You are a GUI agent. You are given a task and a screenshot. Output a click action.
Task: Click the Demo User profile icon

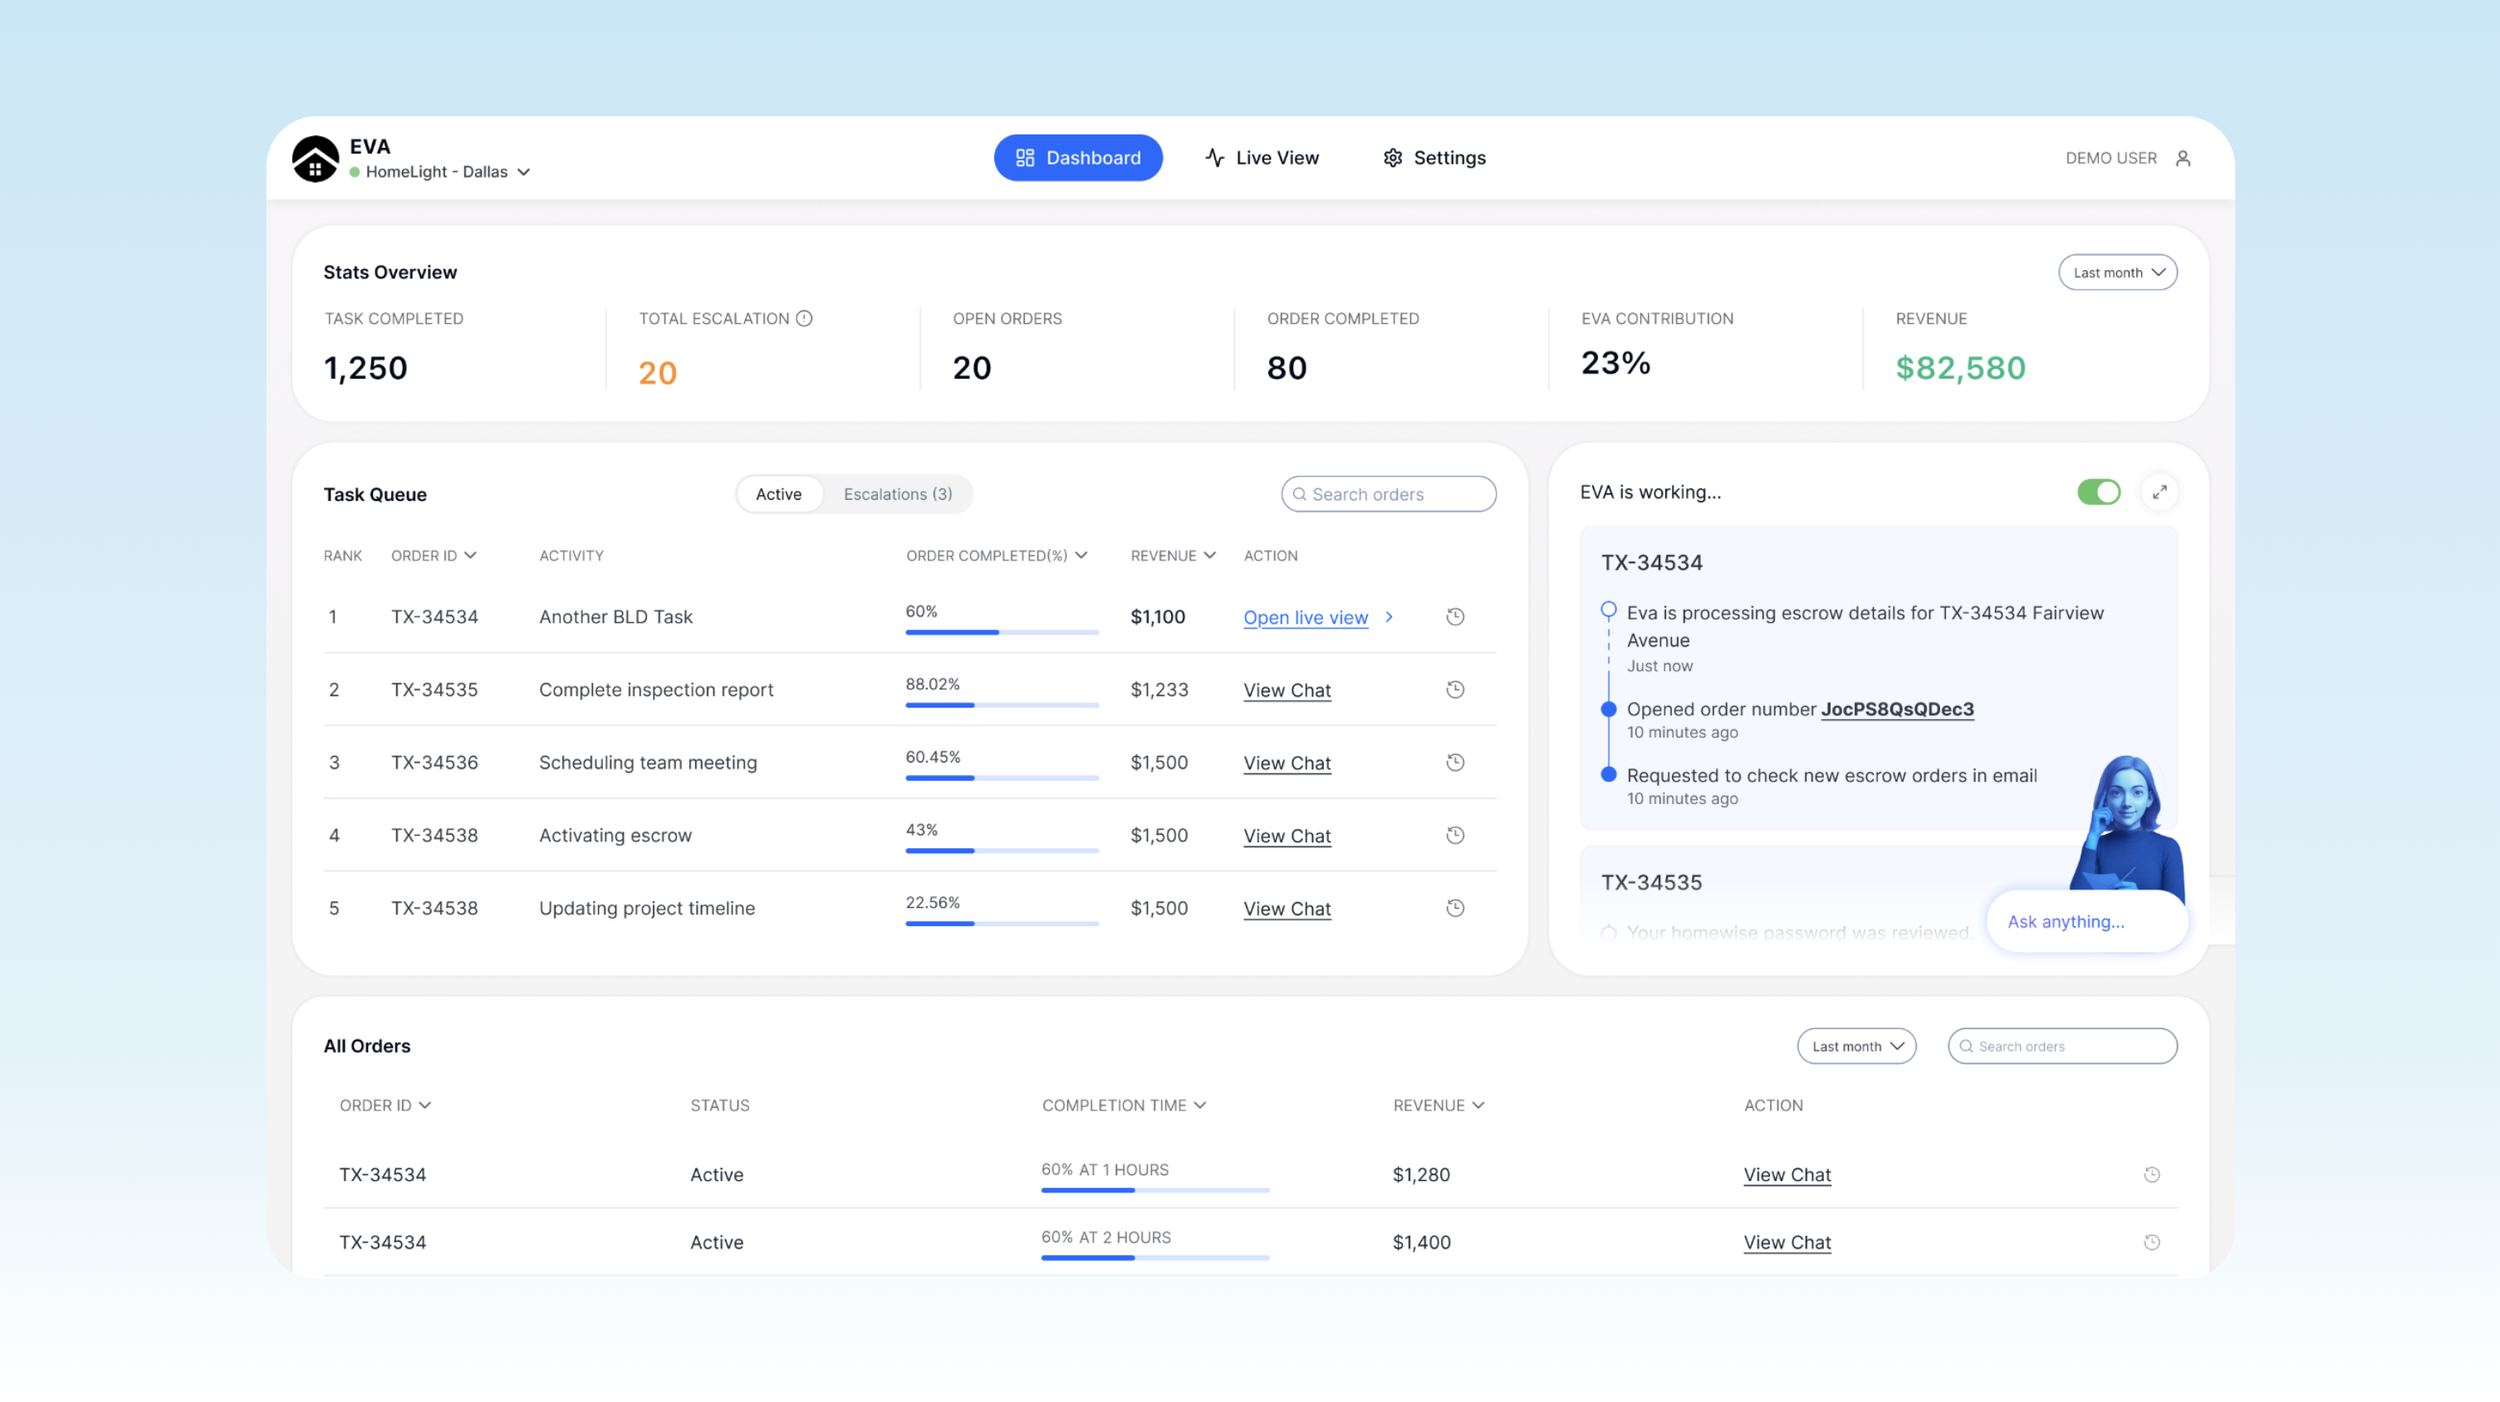(2183, 158)
